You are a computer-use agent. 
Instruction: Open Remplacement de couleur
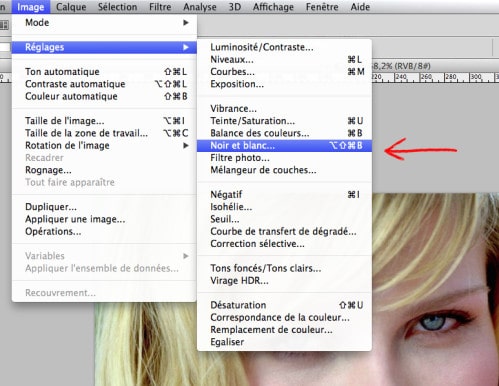pos(284,330)
